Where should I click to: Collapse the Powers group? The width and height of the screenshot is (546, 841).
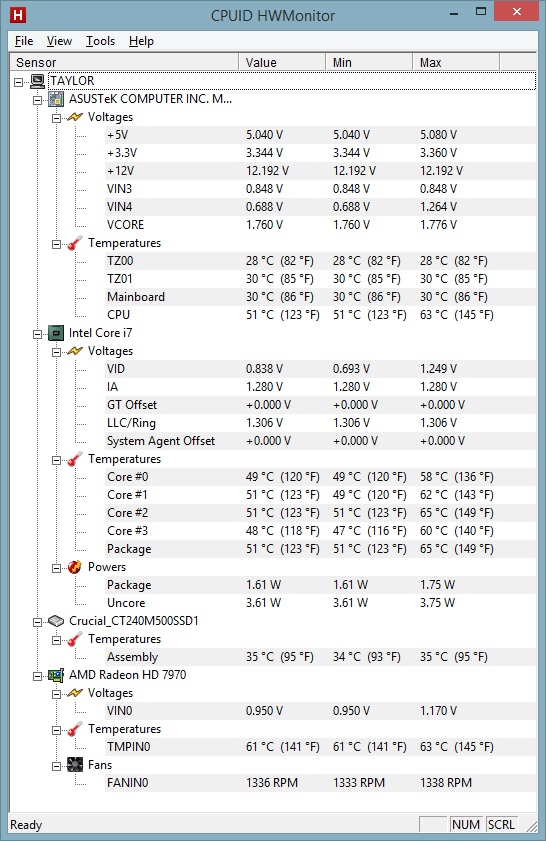pos(56,568)
